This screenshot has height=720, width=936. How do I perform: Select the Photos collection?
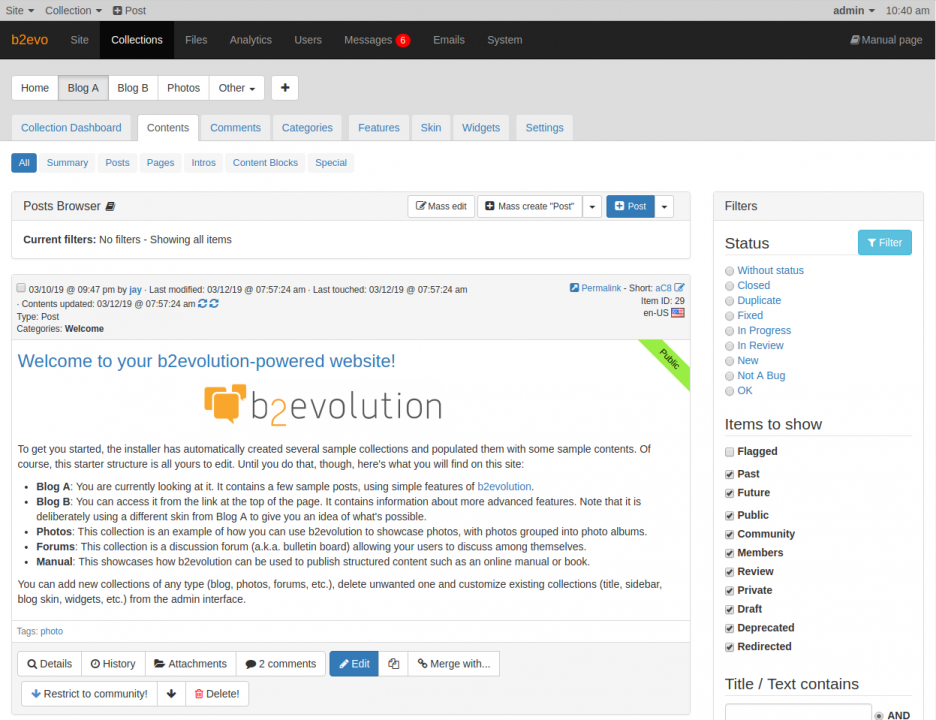183,88
